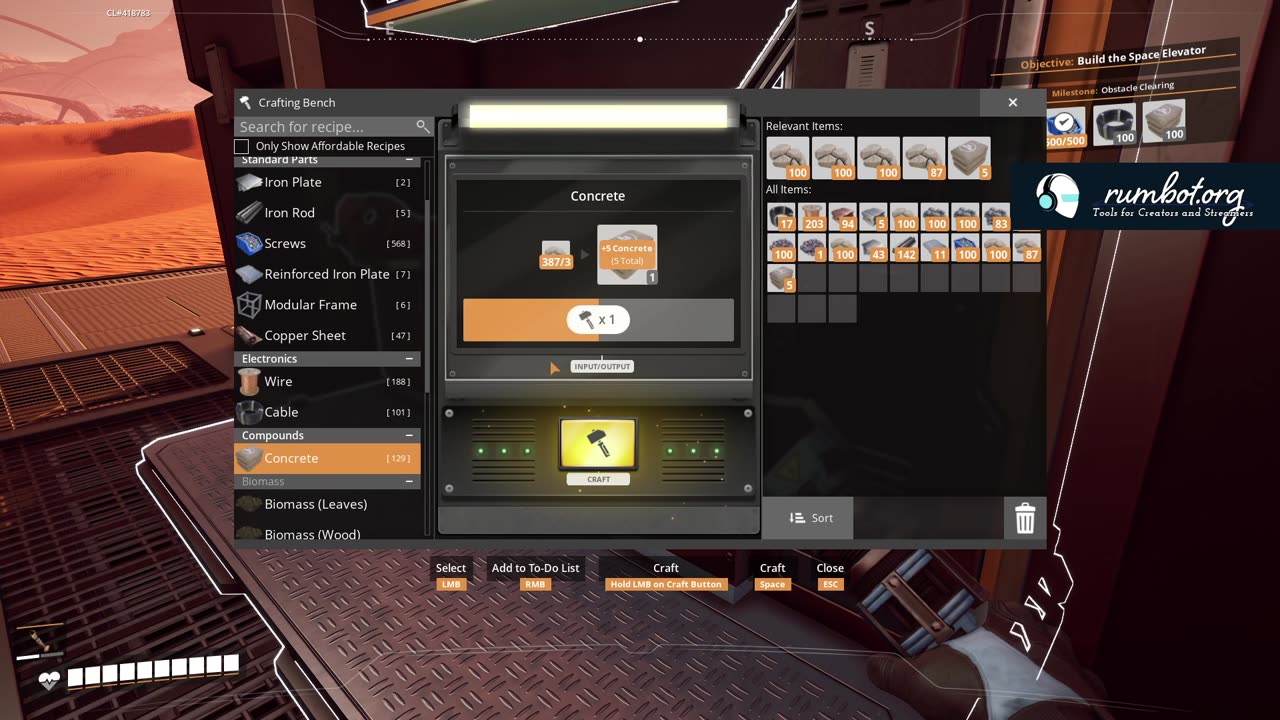
Task: Select limestone stack of 87 under Relevant Items
Action: [x=924, y=158]
